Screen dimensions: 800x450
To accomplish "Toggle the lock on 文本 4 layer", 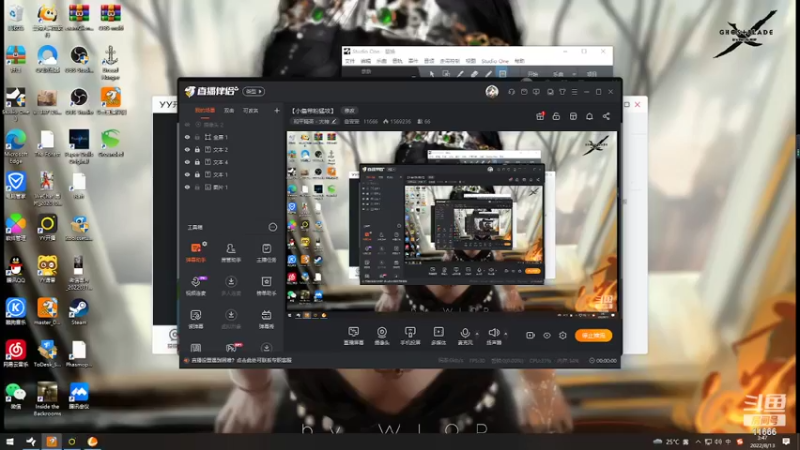I will [197, 162].
